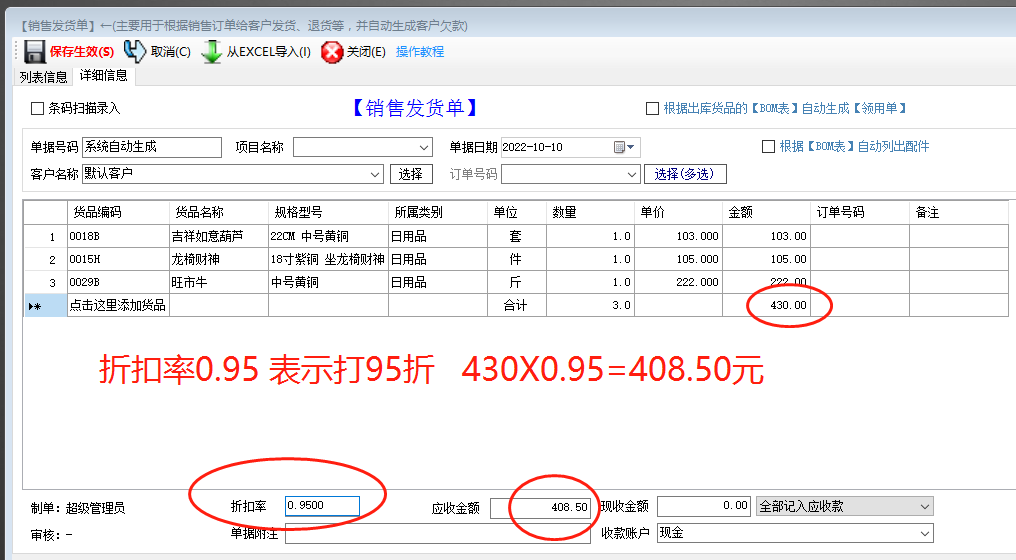The width and height of the screenshot is (1016, 560).
Task: Expand the 收款账户 现金 dropdown
Action: tap(925, 533)
